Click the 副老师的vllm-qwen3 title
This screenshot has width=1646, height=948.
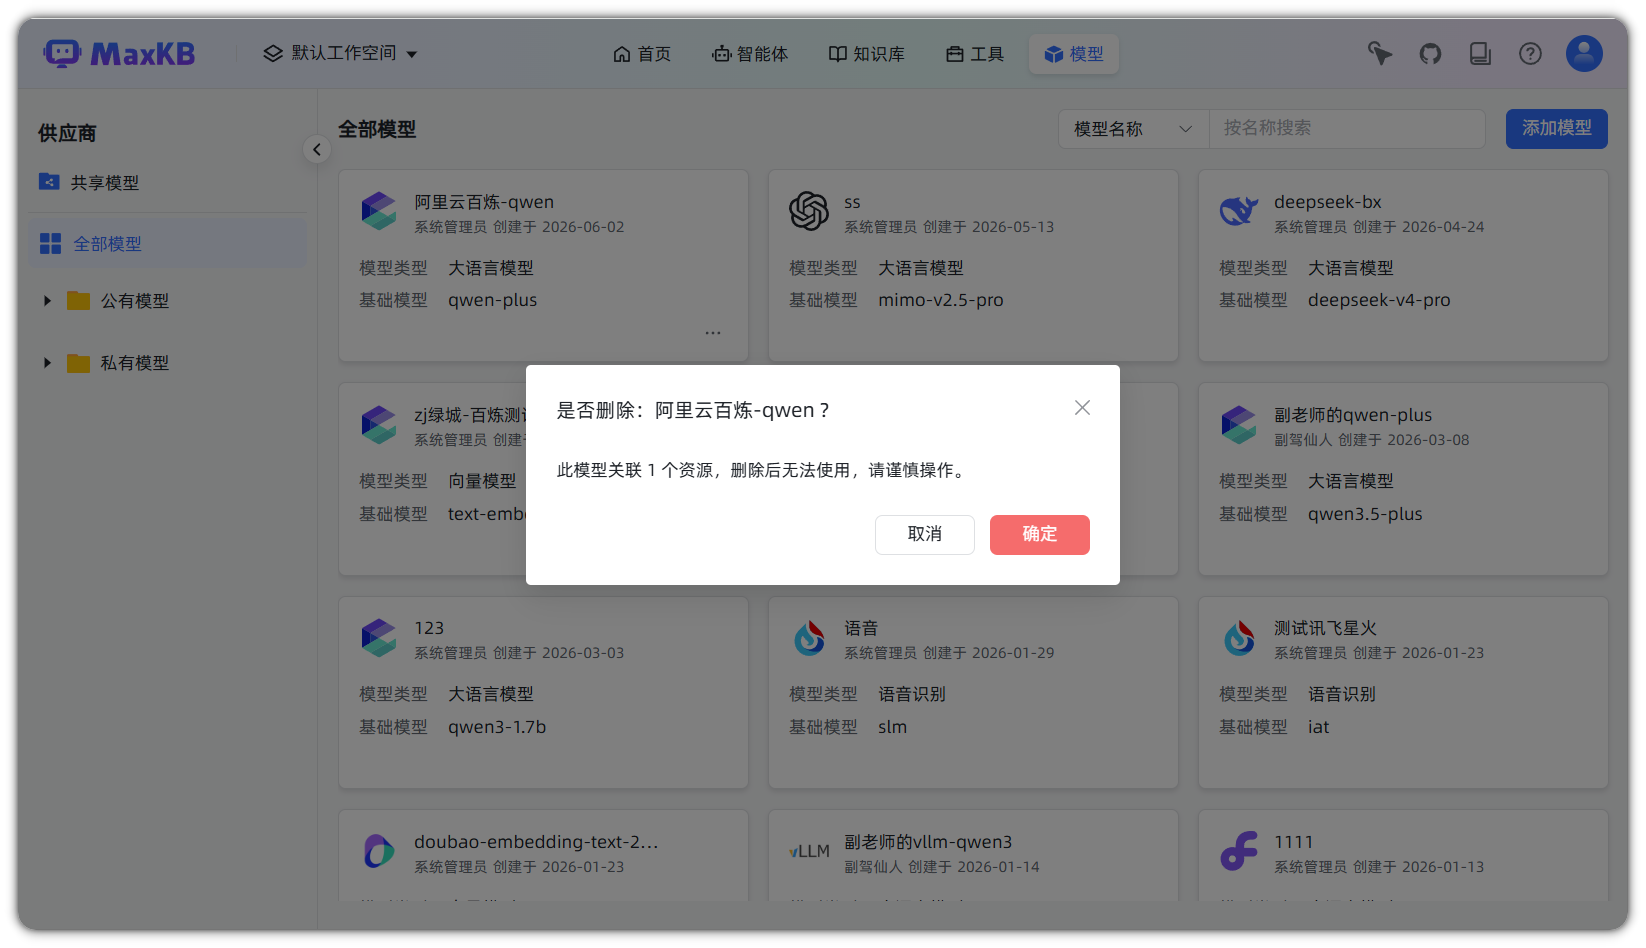point(927,842)
